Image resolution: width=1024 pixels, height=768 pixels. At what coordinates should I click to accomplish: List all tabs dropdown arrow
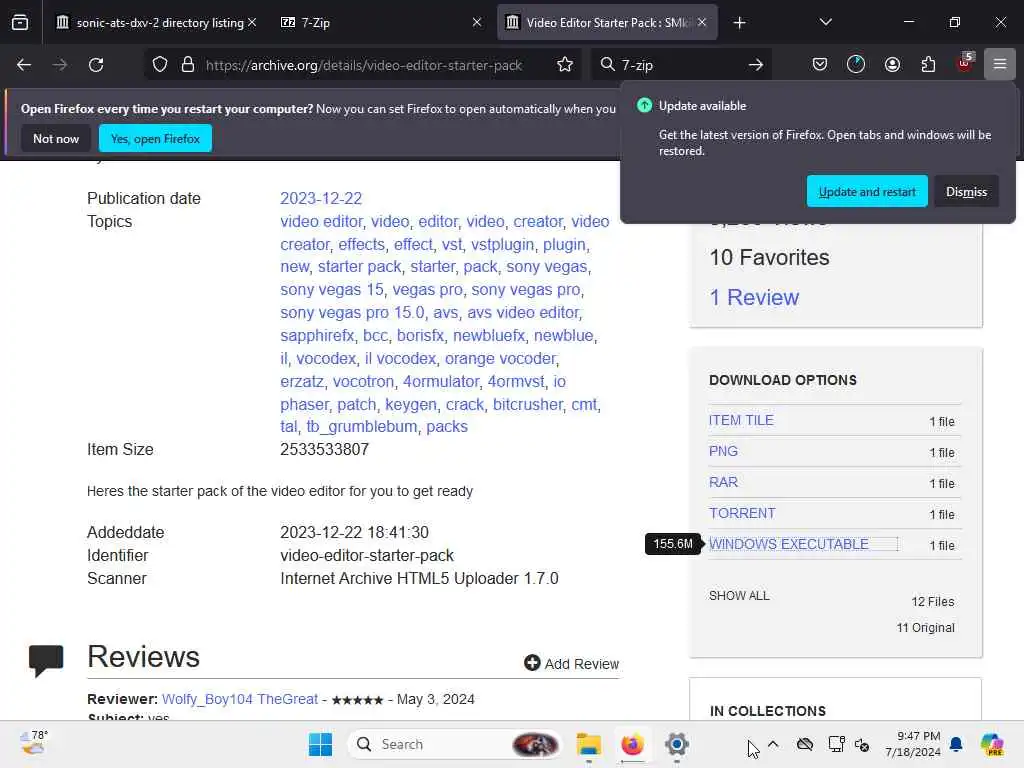coord(825,22)
